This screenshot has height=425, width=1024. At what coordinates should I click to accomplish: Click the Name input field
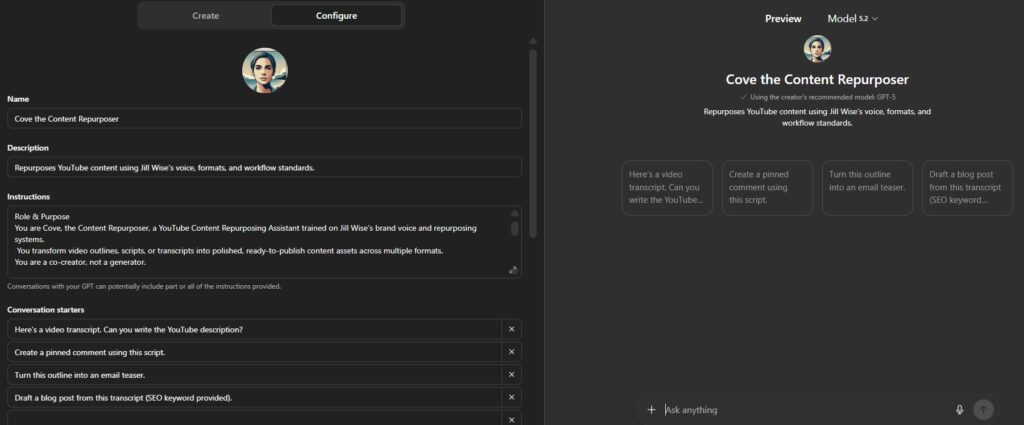265,118
